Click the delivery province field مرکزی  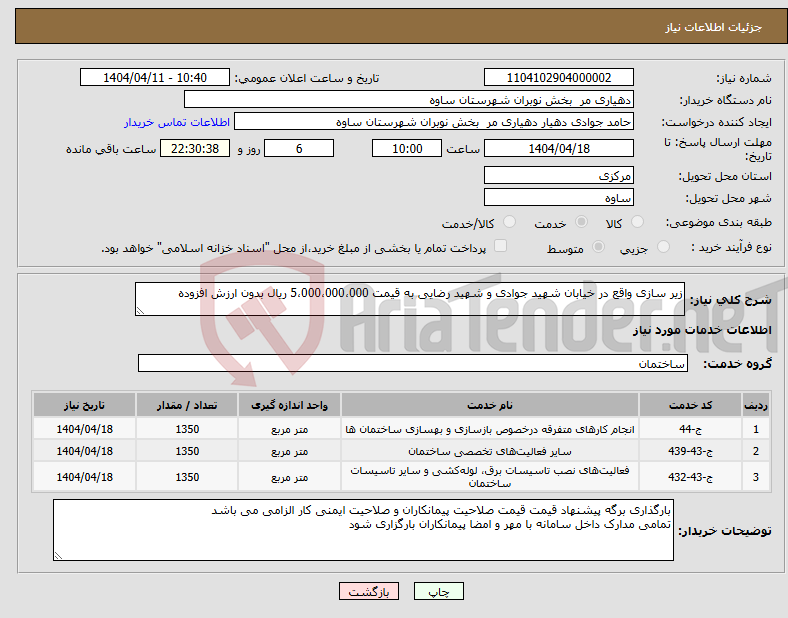point(559,175)
